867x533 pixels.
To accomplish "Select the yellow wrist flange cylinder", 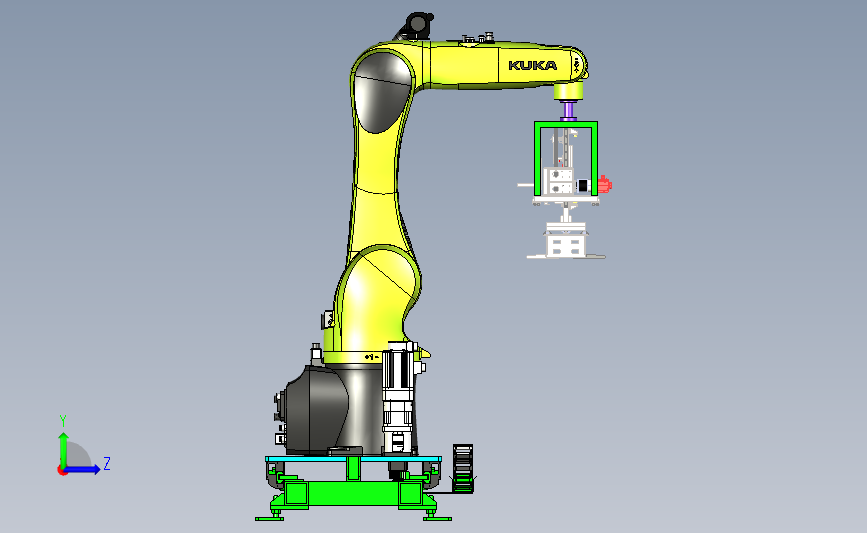I will click(x=568, y=91).
